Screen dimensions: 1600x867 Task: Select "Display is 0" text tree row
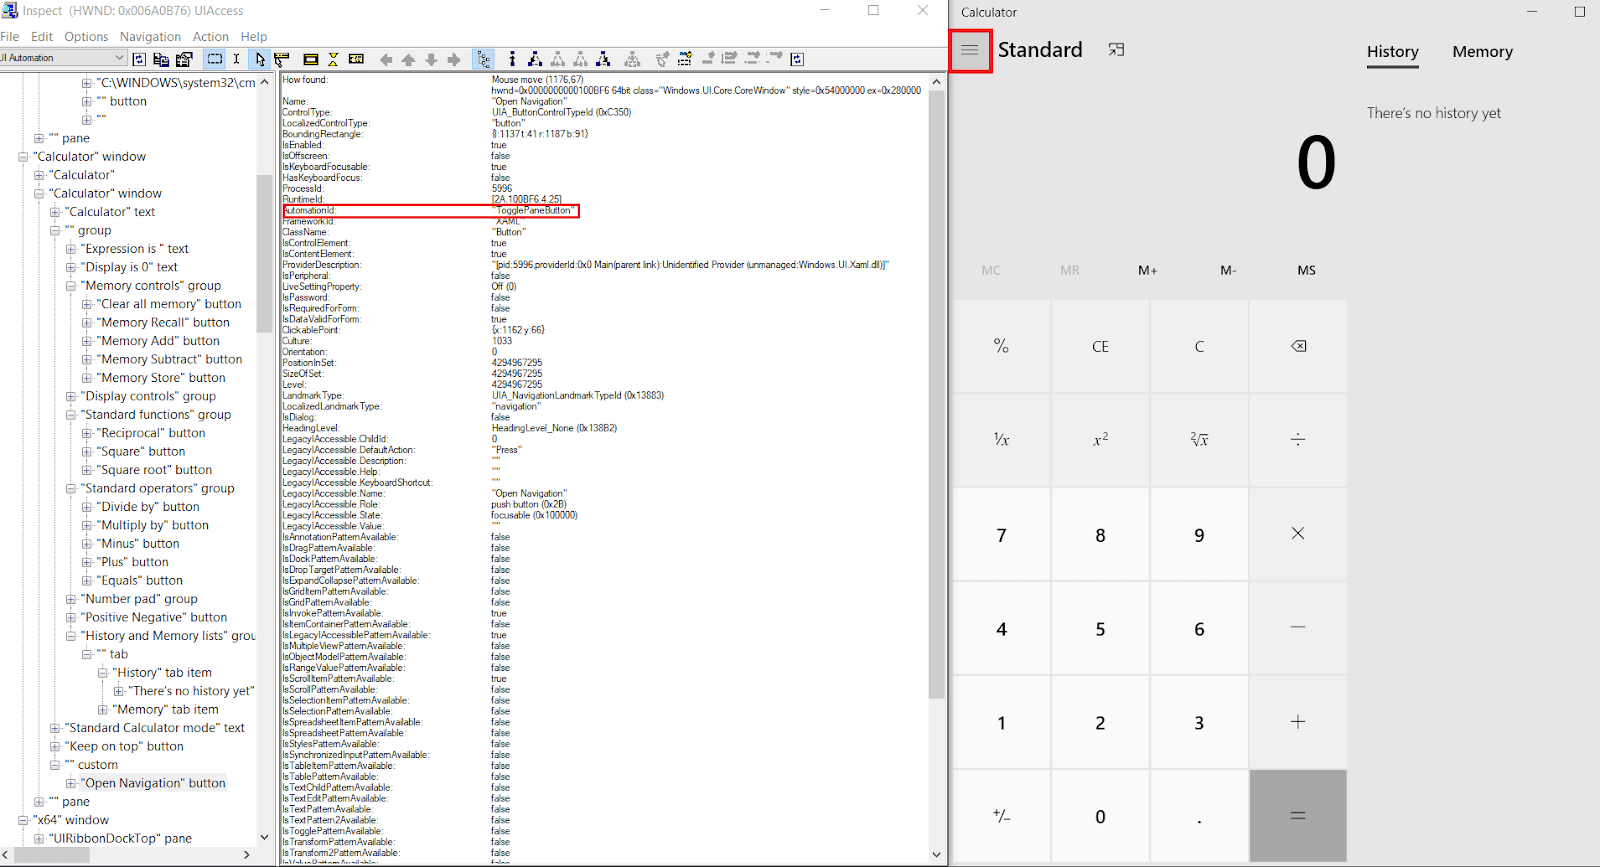129,267
